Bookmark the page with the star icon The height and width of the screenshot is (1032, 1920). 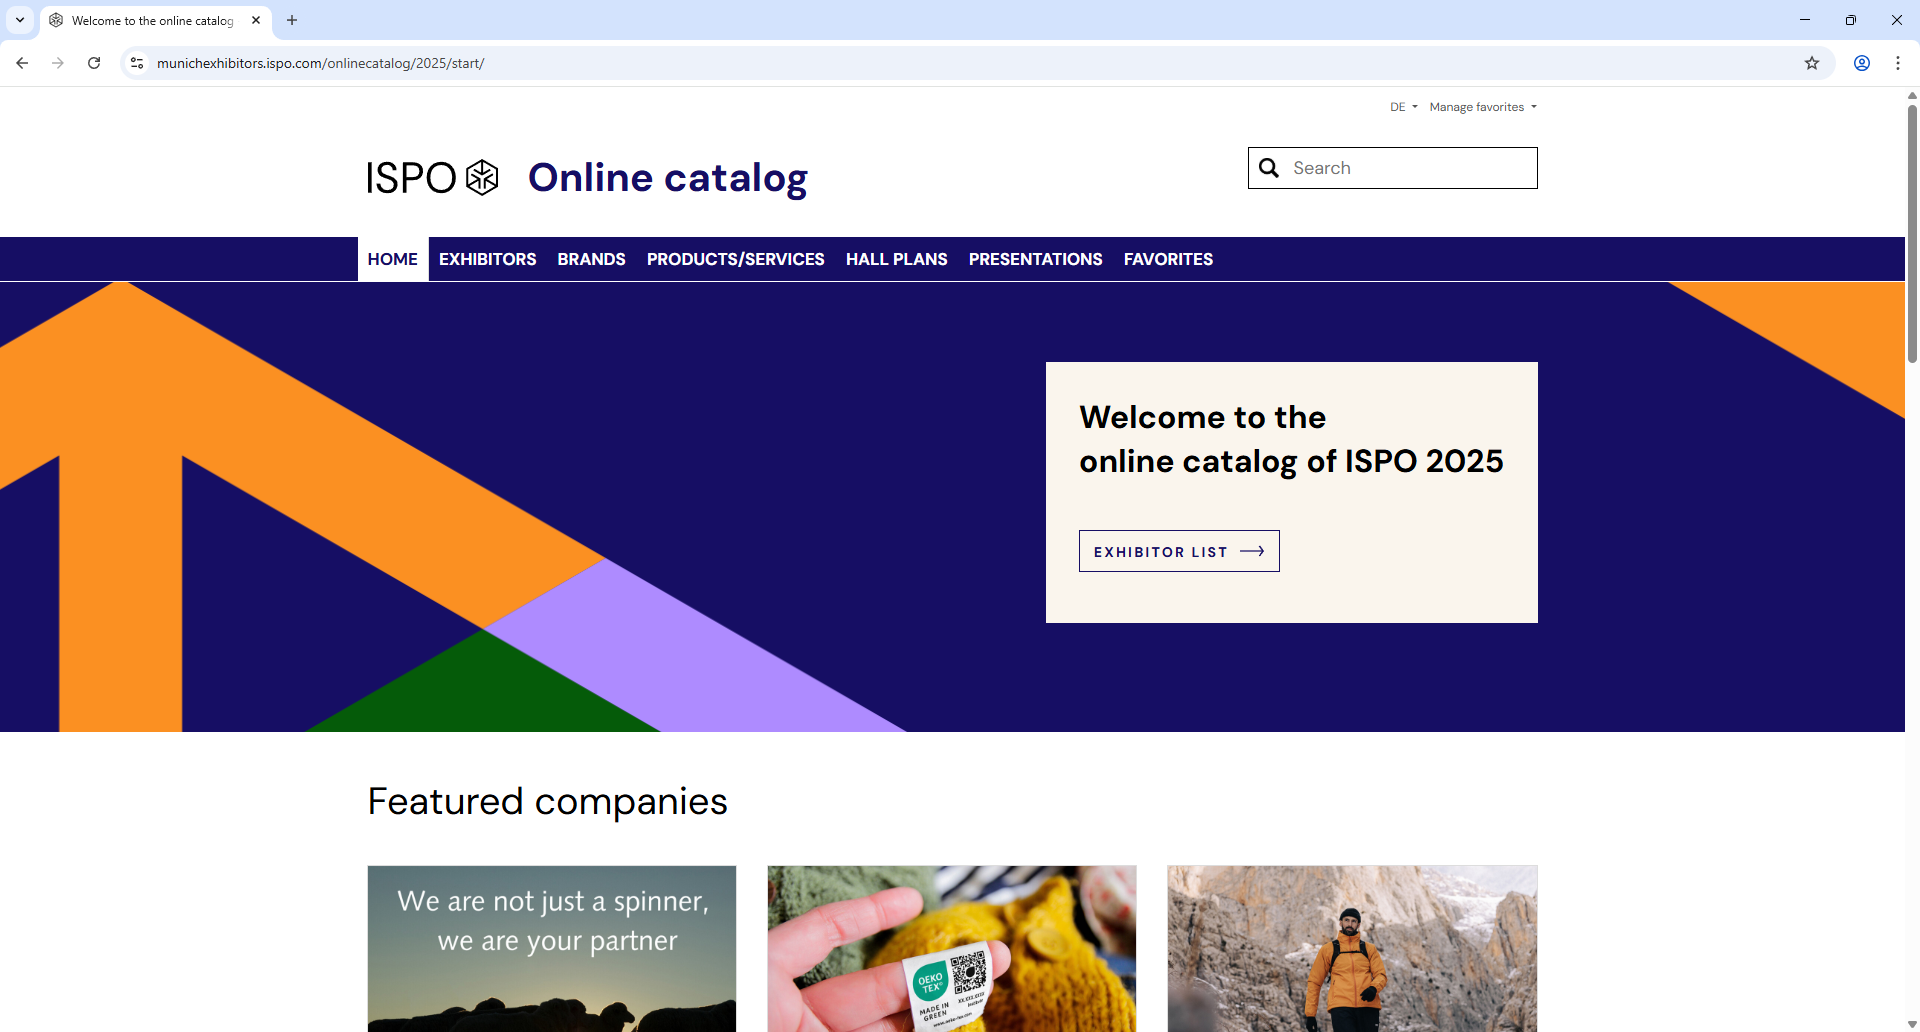point(1812,62)
